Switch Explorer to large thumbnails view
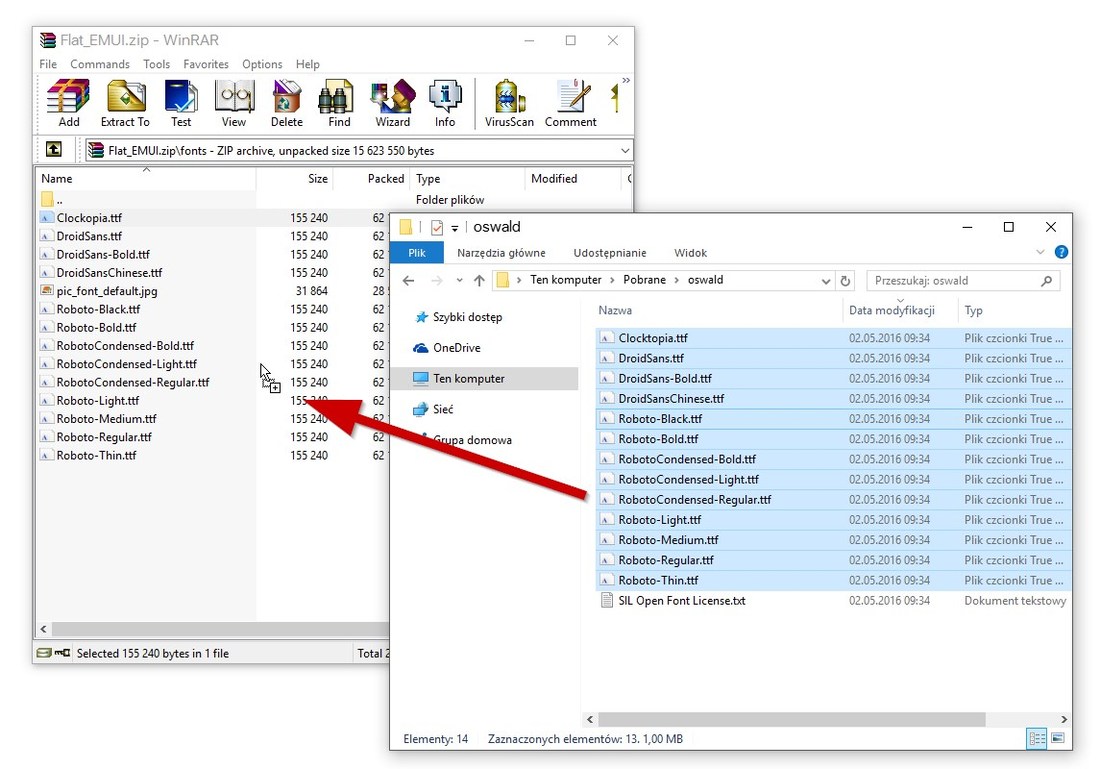1100x769 pixels. click(1058, 738)
